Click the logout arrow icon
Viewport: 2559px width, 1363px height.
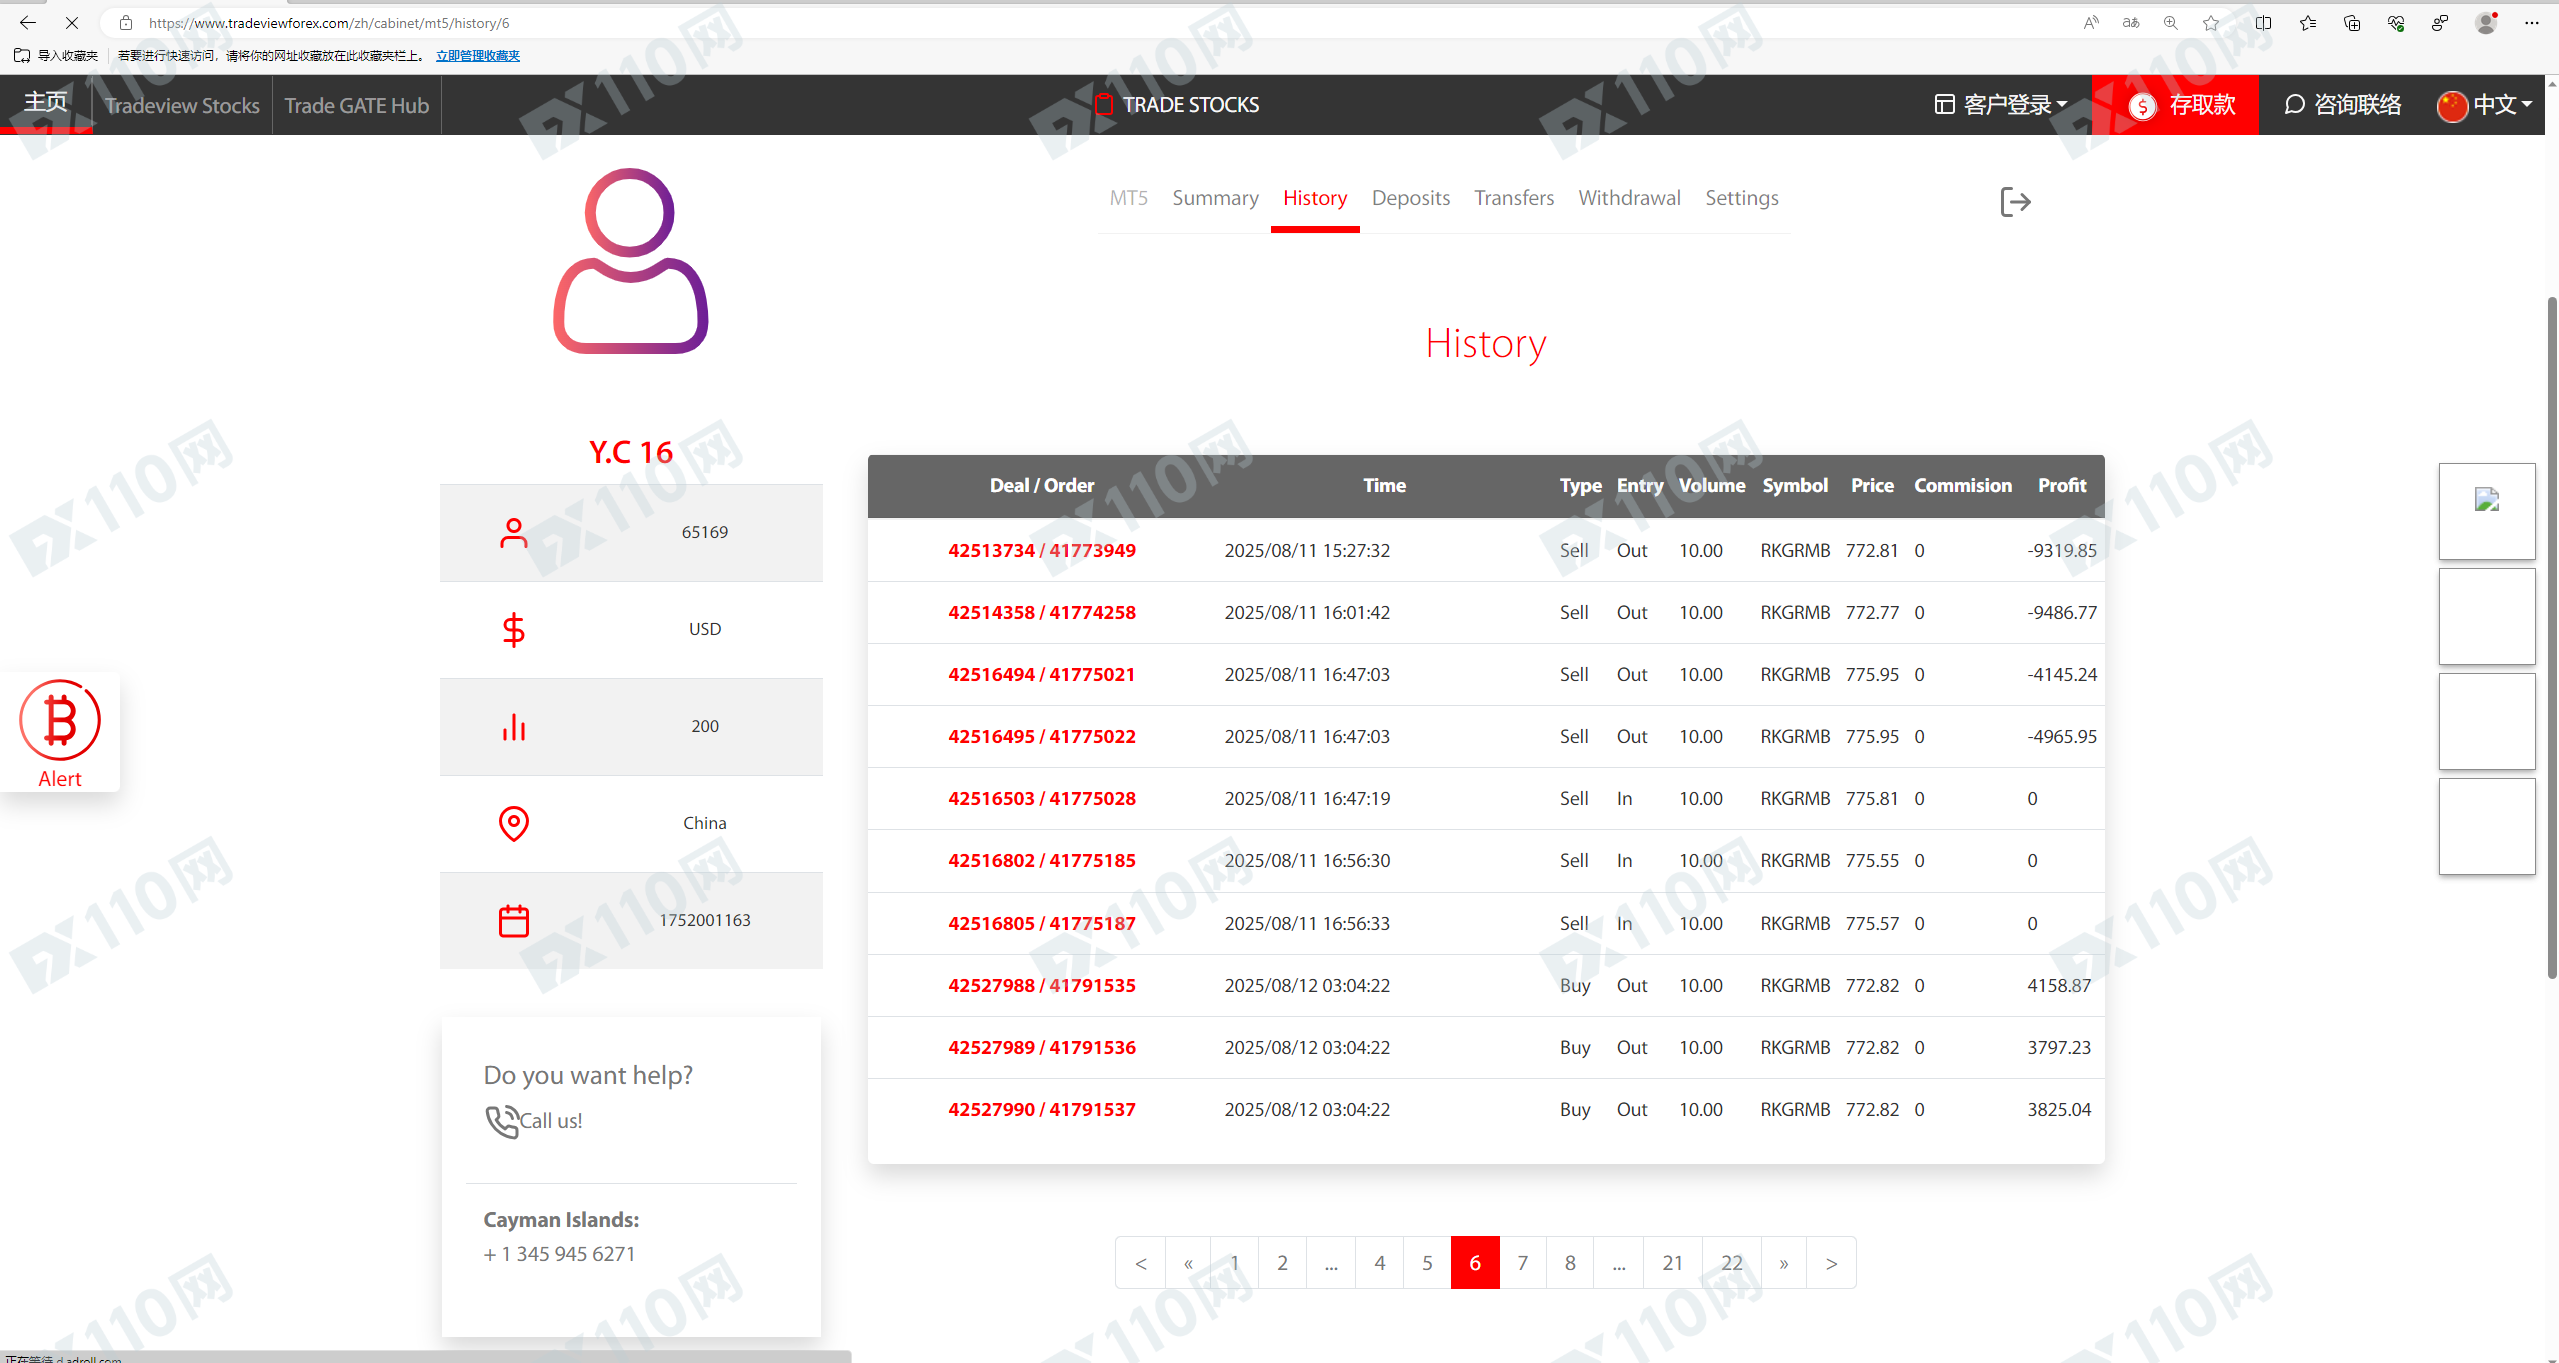(2014, 202)
